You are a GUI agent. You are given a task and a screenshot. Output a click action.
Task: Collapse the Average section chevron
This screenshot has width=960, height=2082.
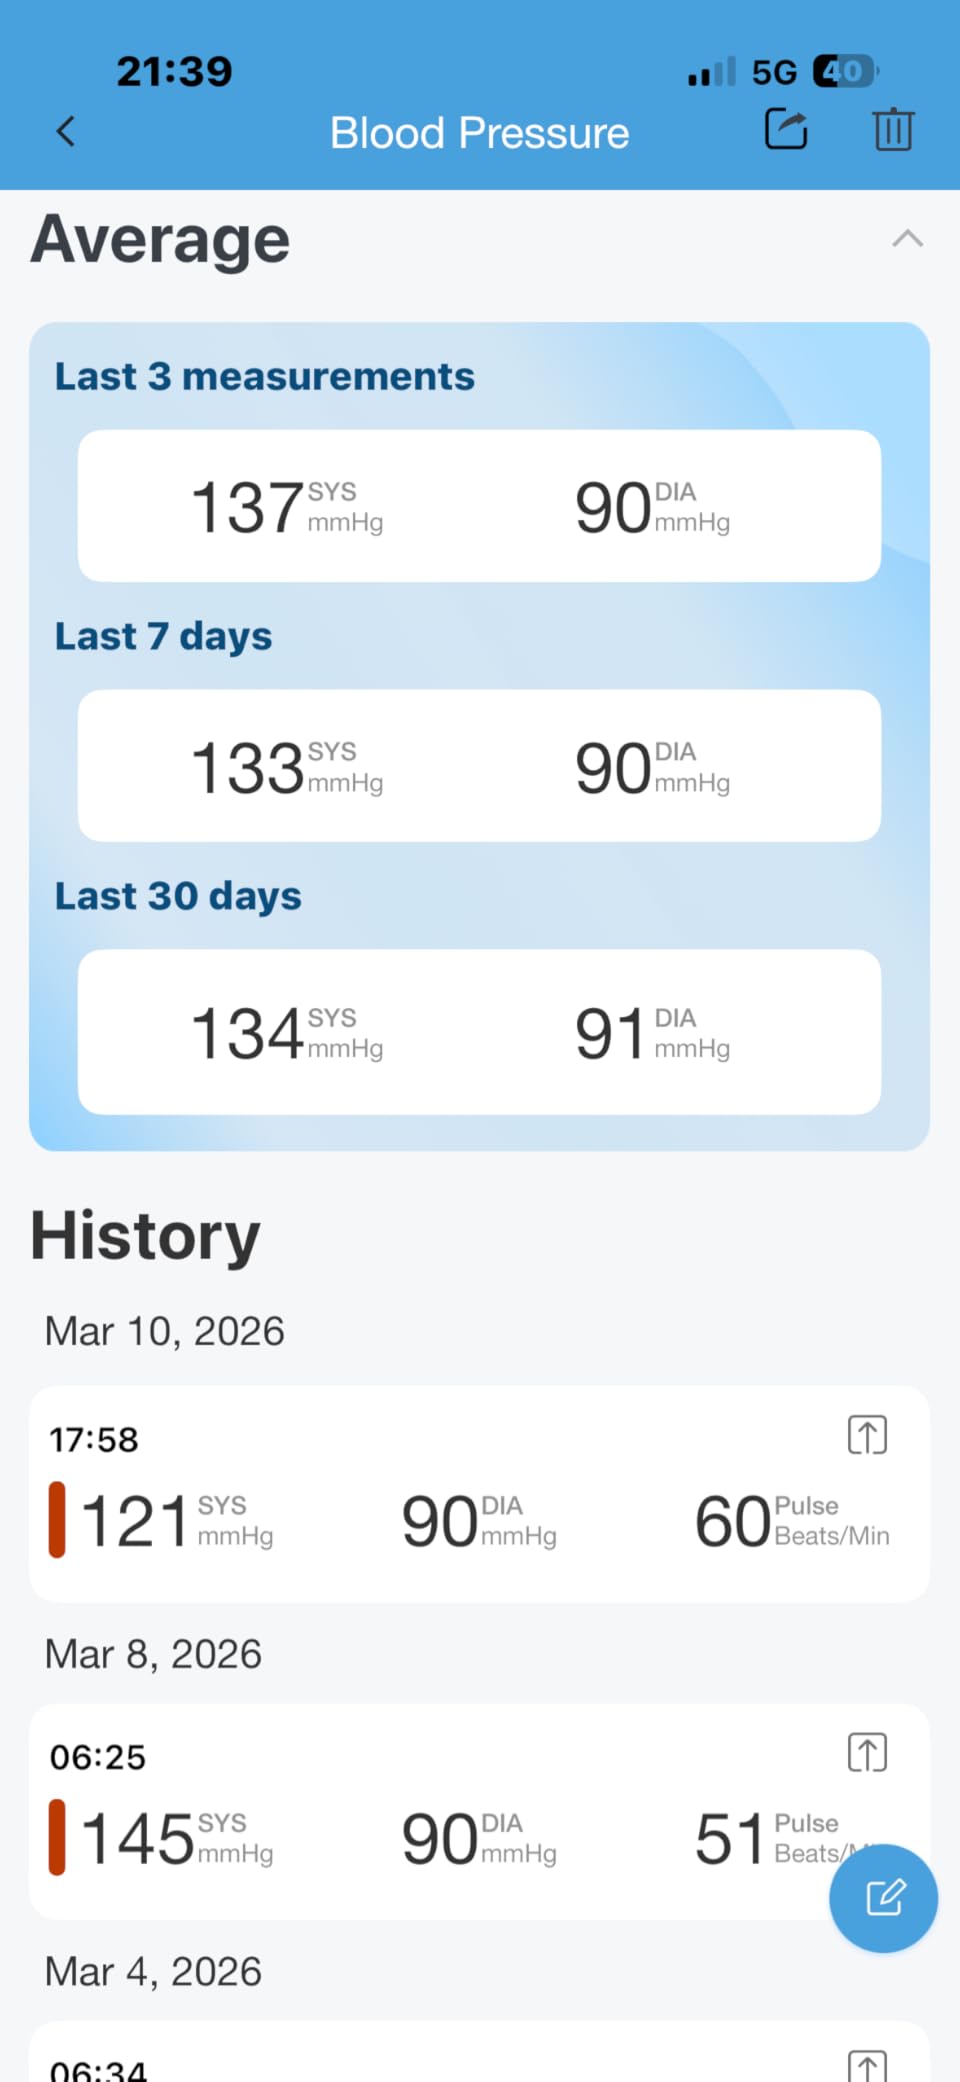click(907, 239)
